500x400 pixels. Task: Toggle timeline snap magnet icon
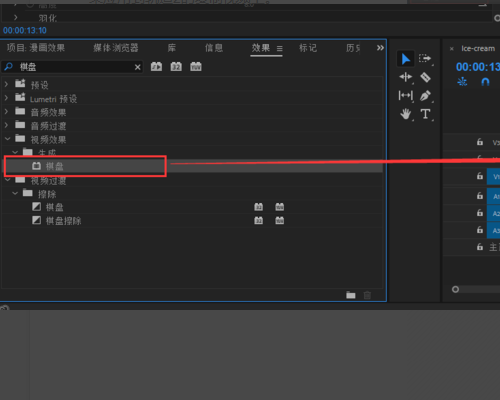[485, 82]
